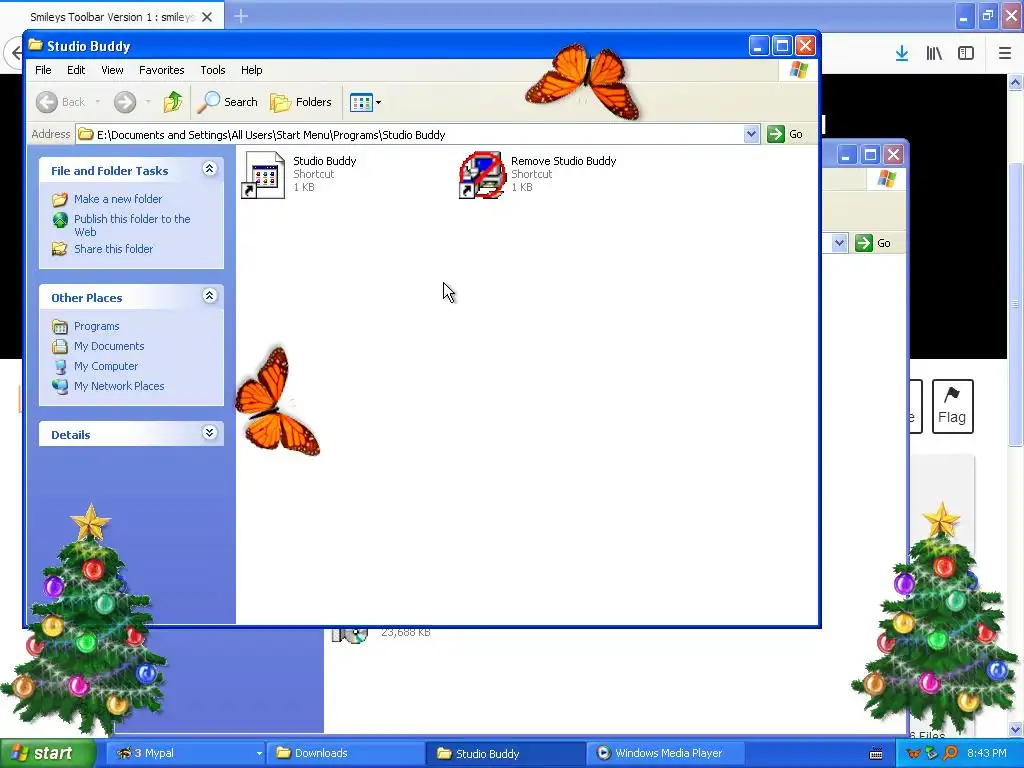1024x768 pixels.
Task: Open the Forward history dropdown arrow
Action: 148,102
